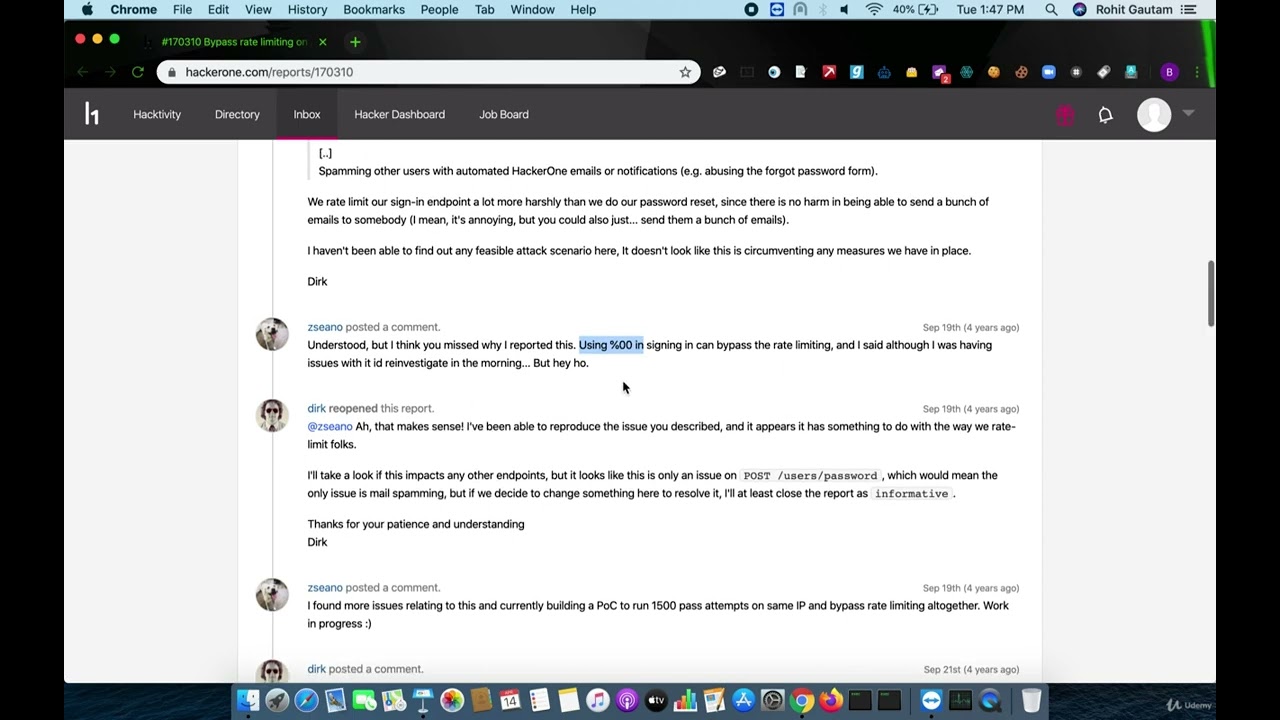Bookmark this page with the star icon
This screenshot has width=1280, height=720.
point(685,72)
